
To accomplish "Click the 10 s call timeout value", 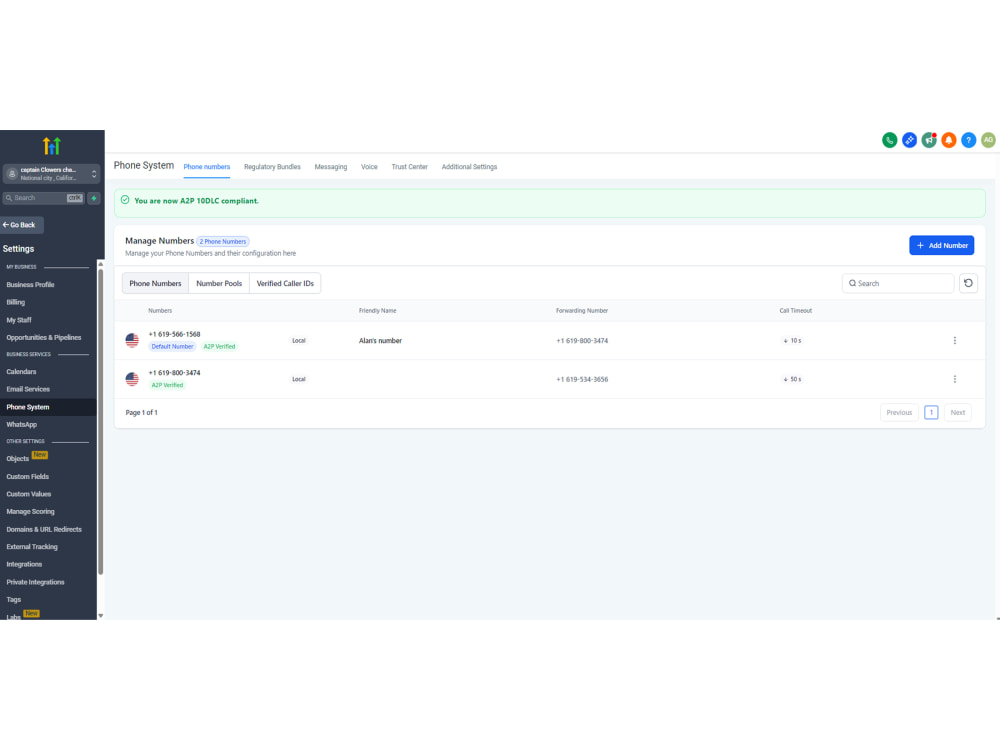I will click(x=792, y=341).
